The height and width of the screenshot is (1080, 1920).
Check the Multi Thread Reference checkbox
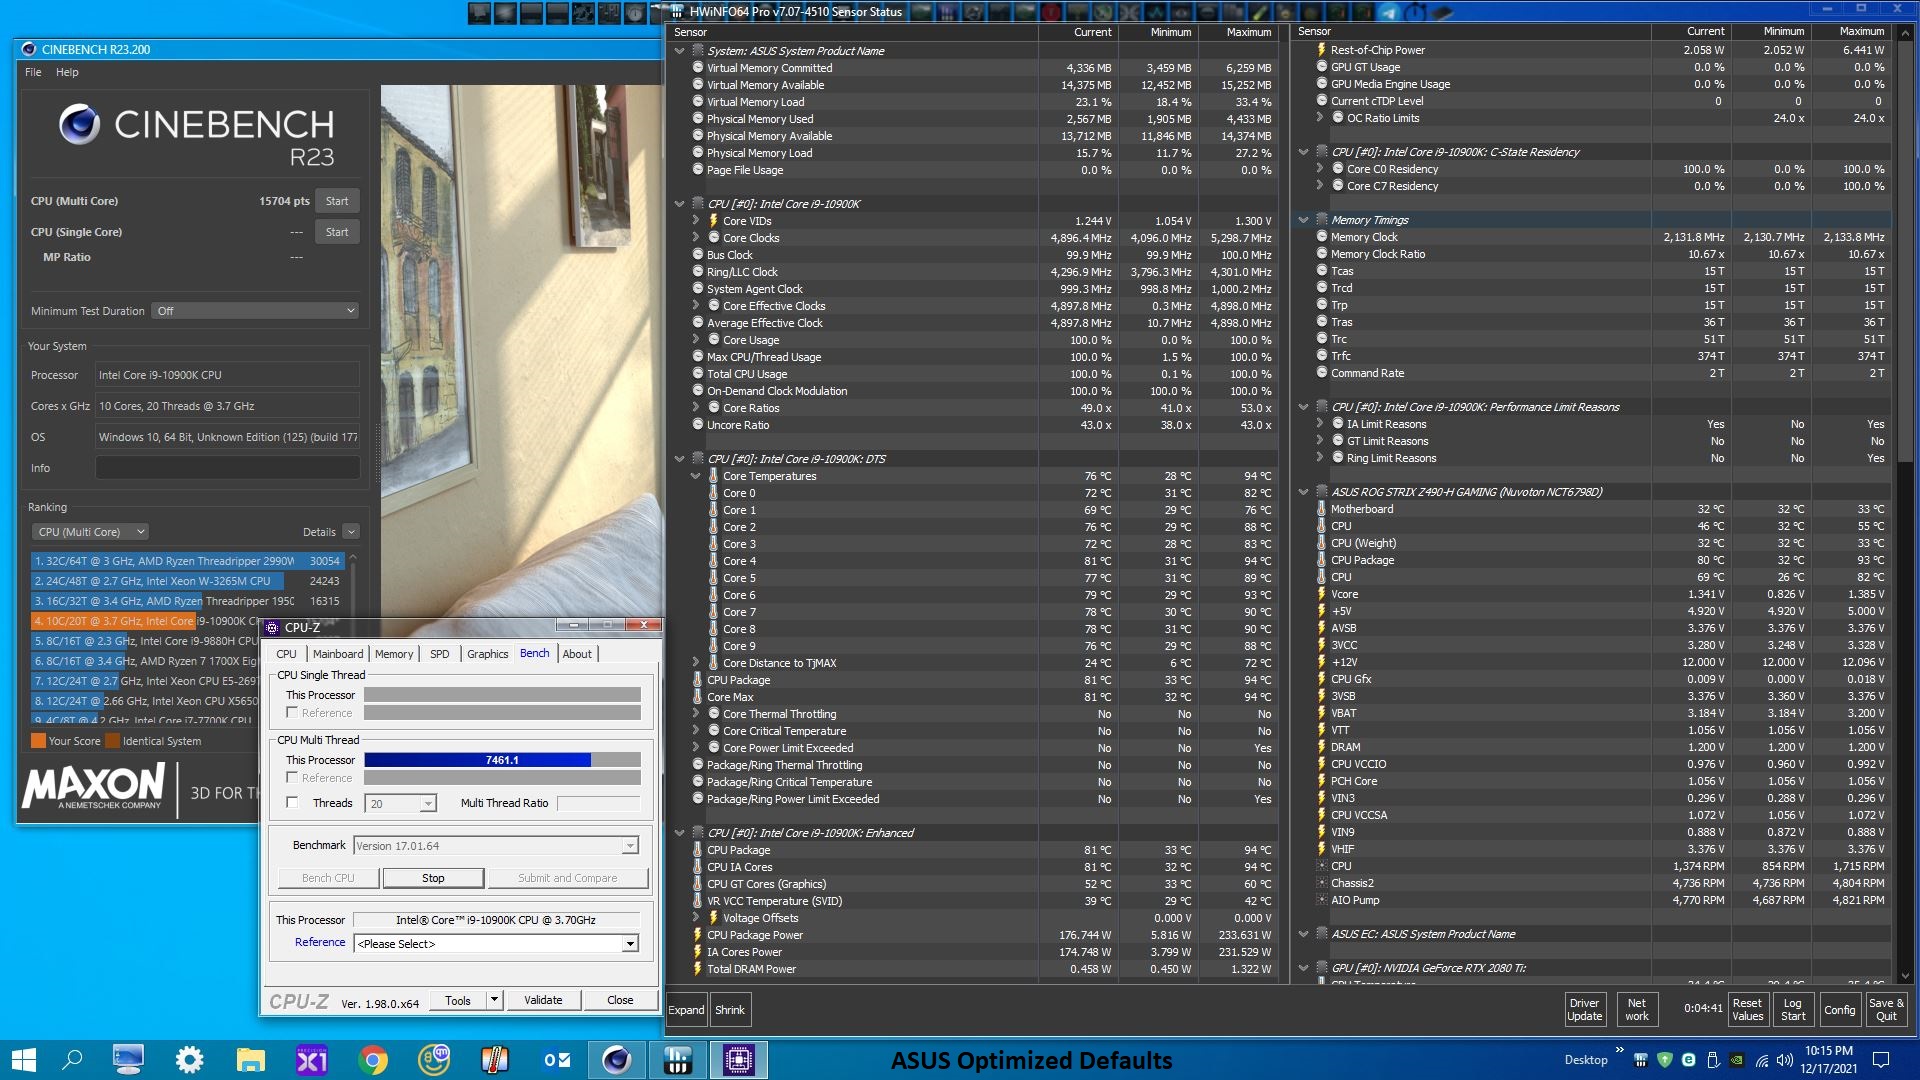tap(292, 777)
